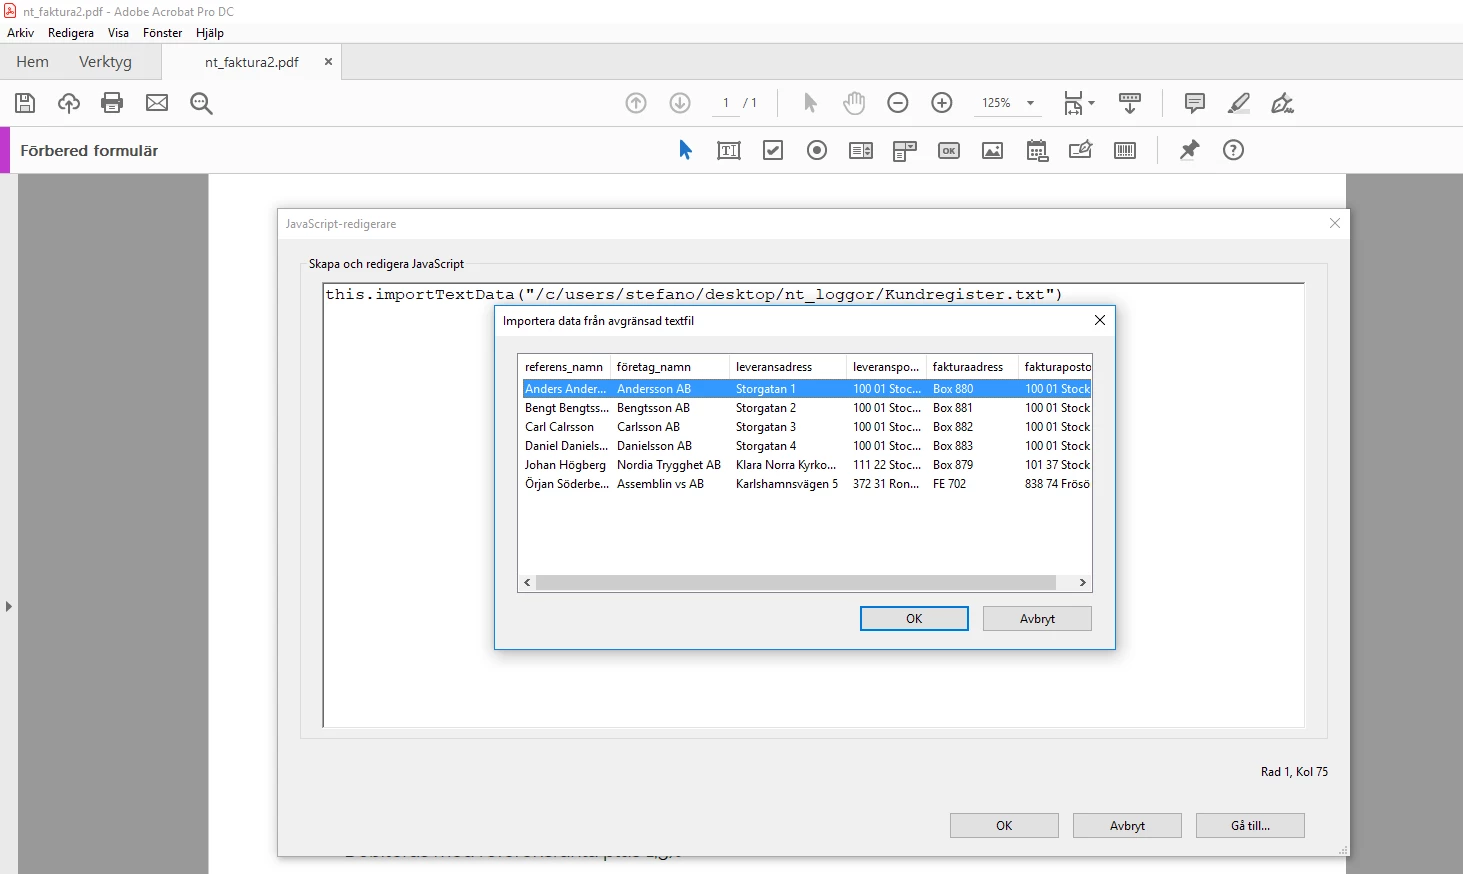Click the Danielsson AB cell
Viewport: 1463px width, 874px height.
click(654, 446)
